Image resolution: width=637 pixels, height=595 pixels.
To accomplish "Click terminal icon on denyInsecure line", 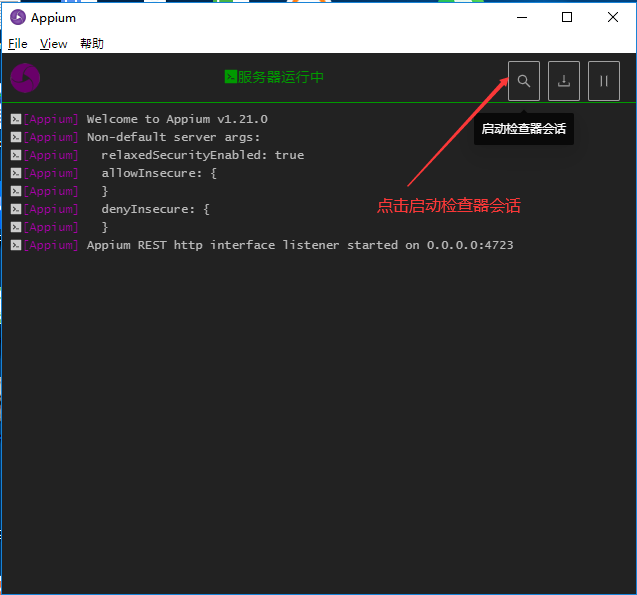I will pyautogui.click(x=16, y=209).
